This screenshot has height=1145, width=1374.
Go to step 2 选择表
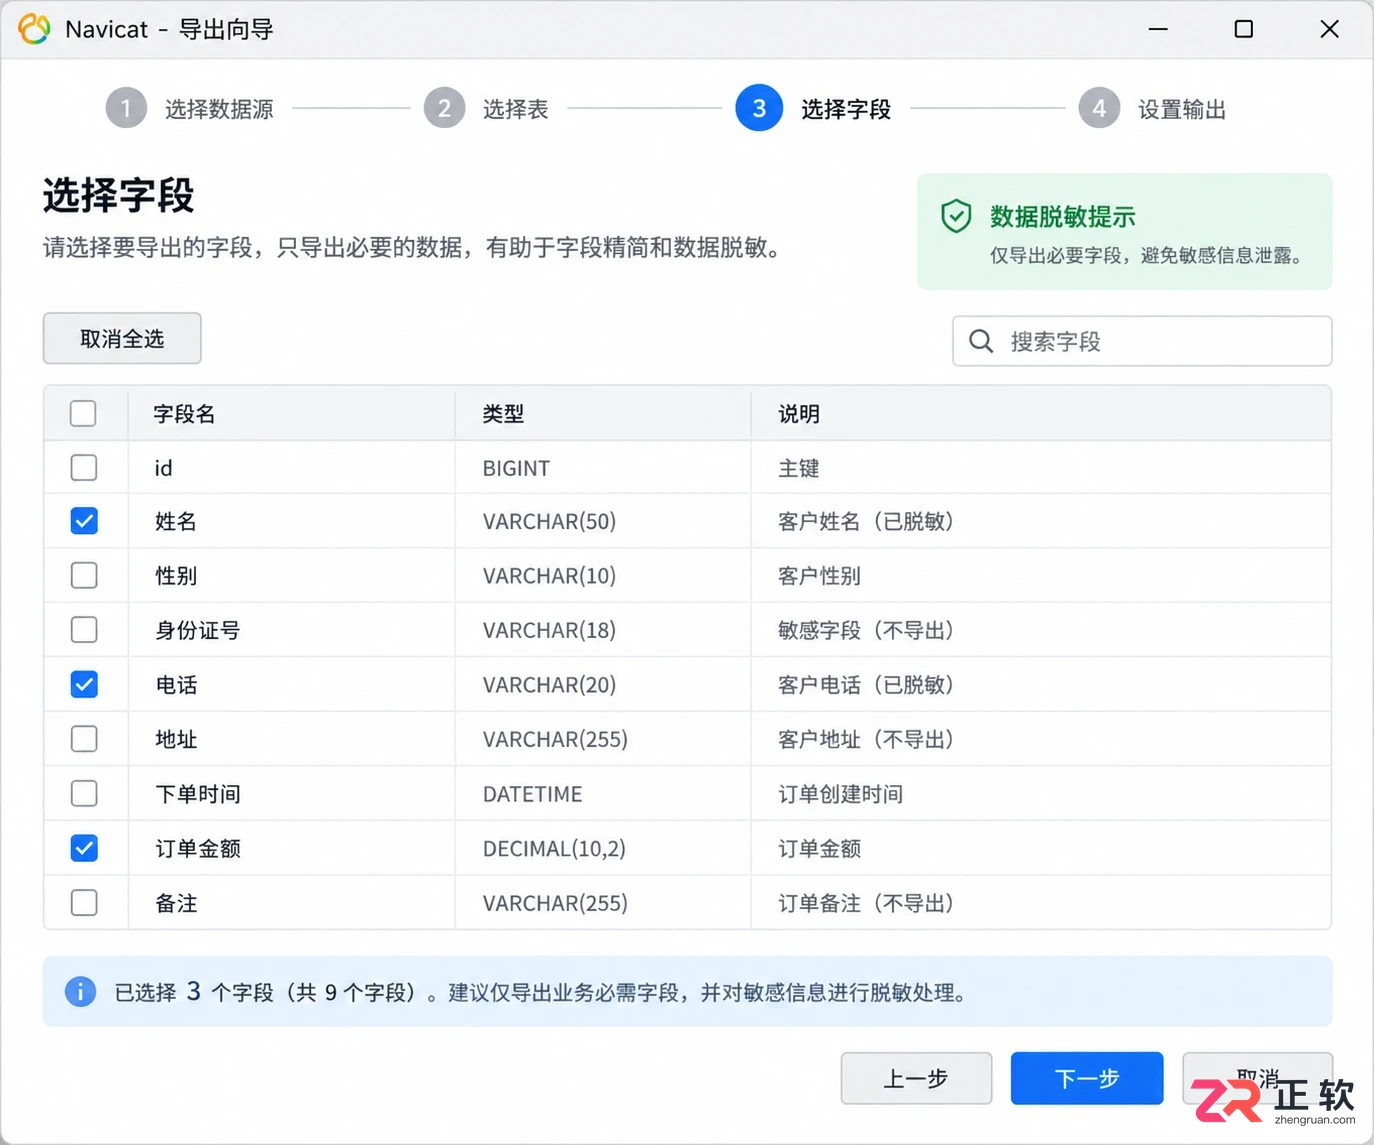[486, 108]
